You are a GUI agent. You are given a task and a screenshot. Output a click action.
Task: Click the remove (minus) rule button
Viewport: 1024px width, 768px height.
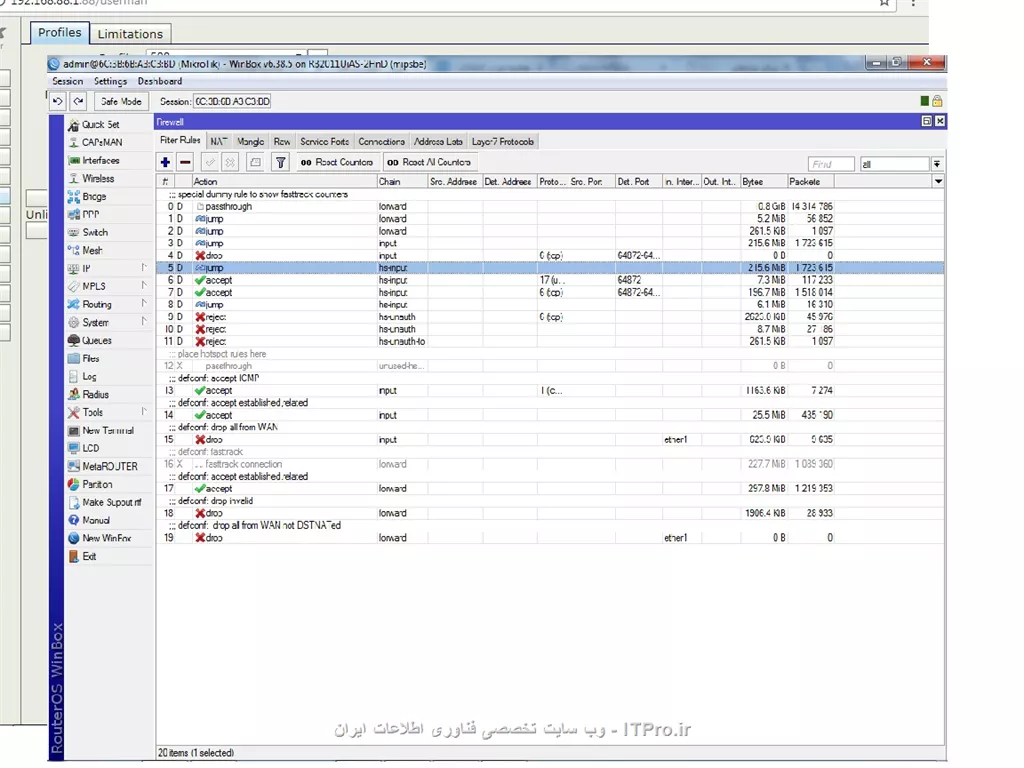[185, 163]
